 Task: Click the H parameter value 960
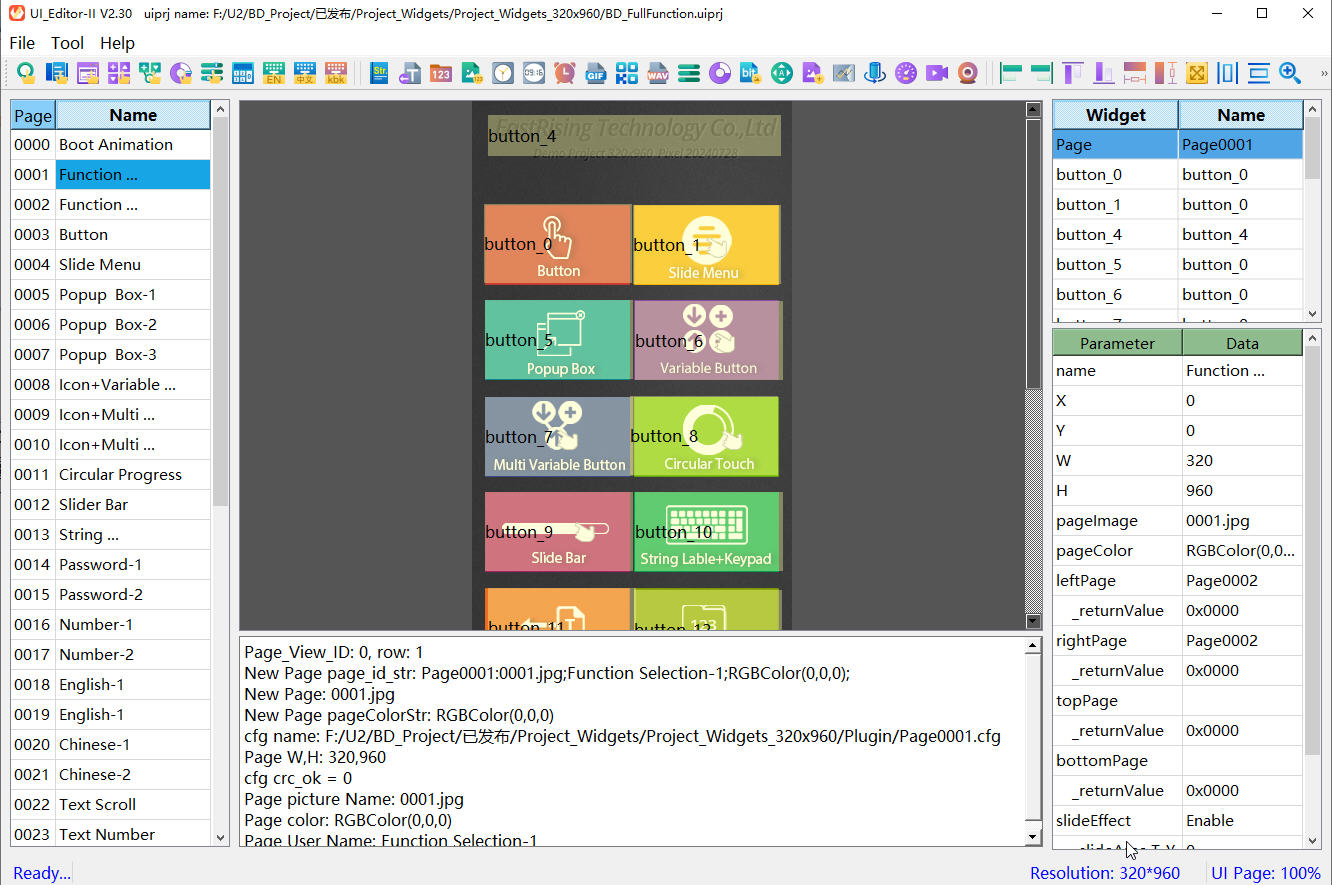coord(1242,490)
